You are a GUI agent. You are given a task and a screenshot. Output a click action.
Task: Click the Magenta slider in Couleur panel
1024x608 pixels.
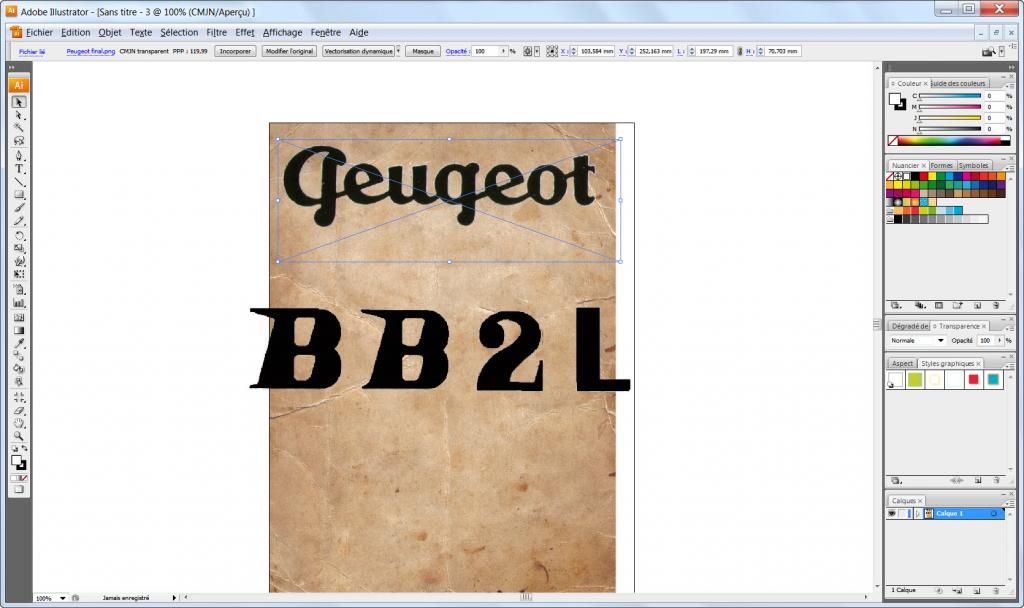coord(950,107)
